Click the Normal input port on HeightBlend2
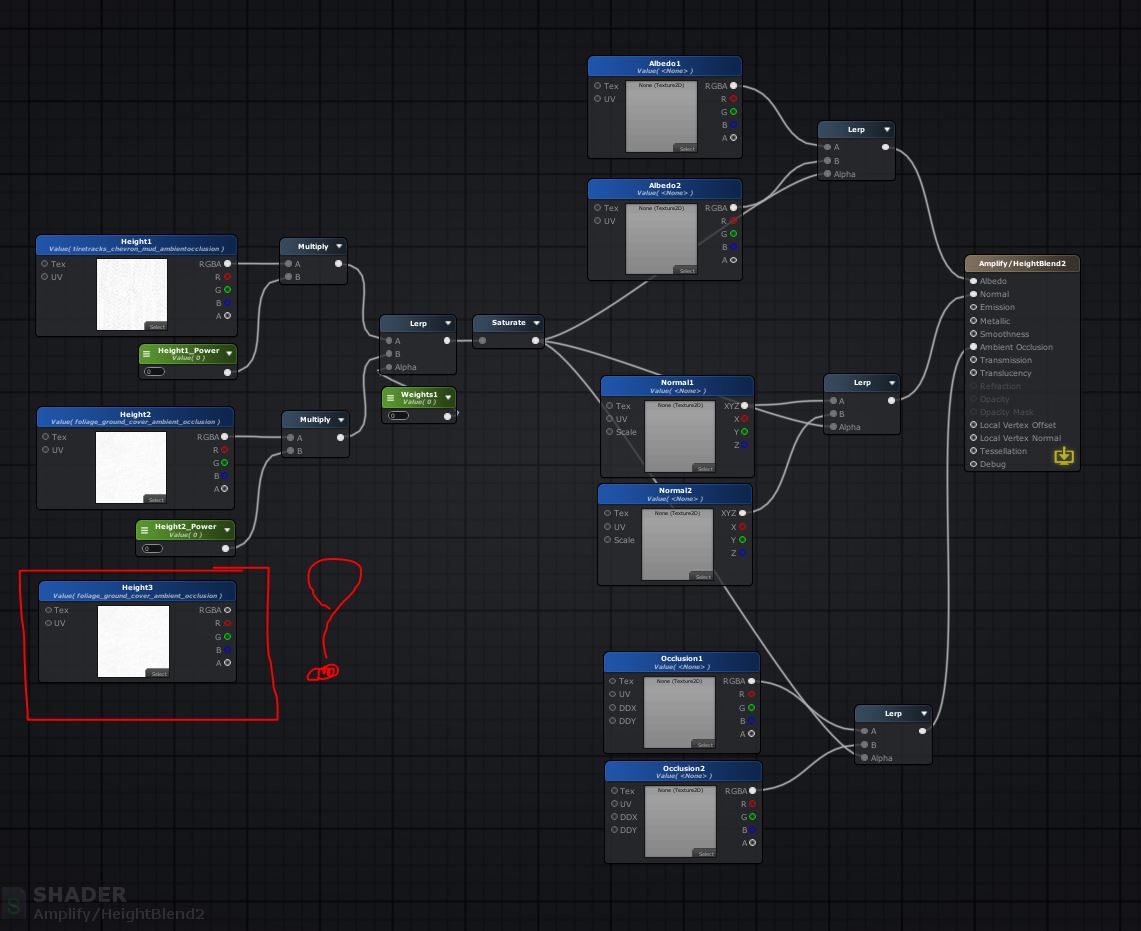The image size is (1141, 931). click(974, 294)
